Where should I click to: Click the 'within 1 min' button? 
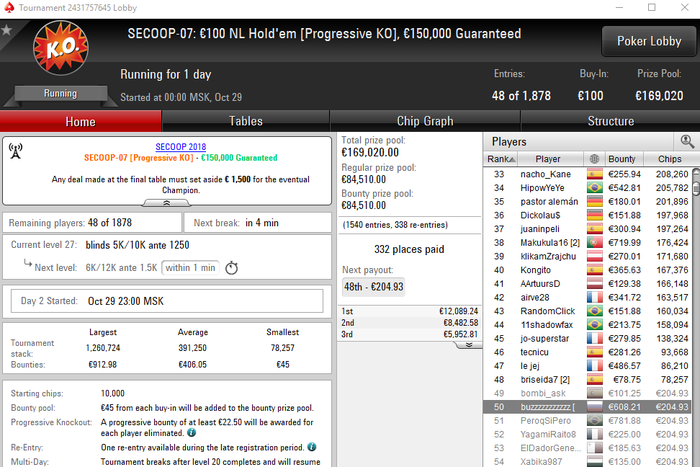click(190, 267)
